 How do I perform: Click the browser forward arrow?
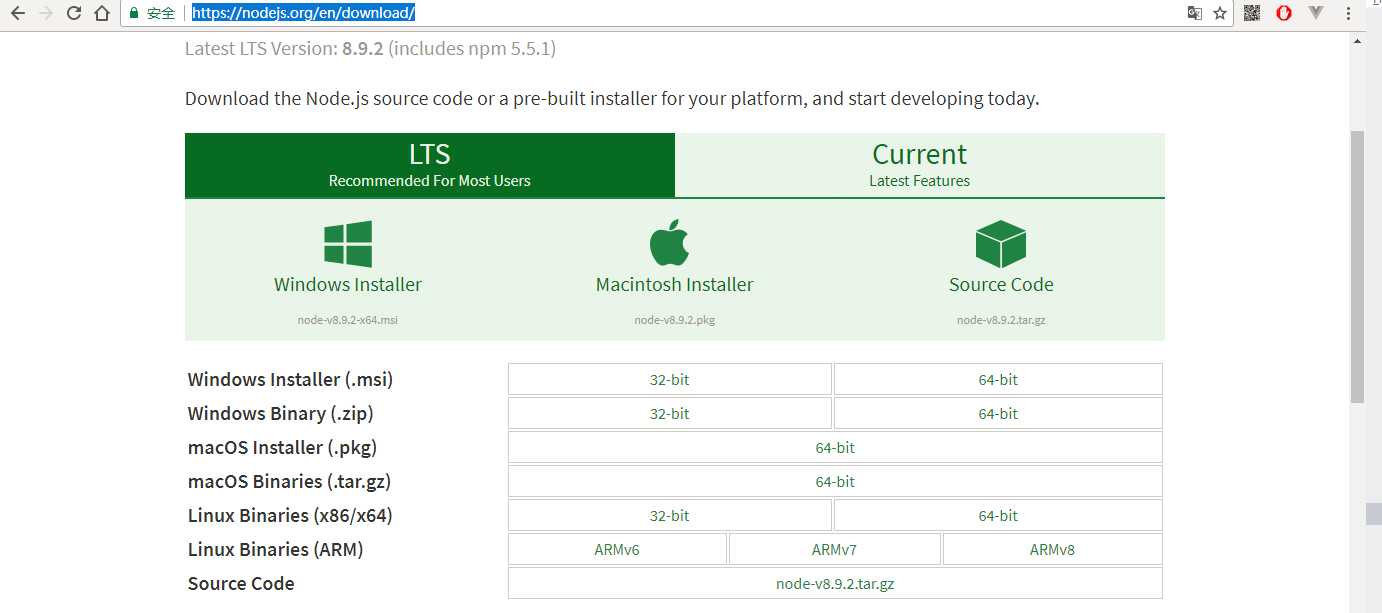tap(45, 13)
